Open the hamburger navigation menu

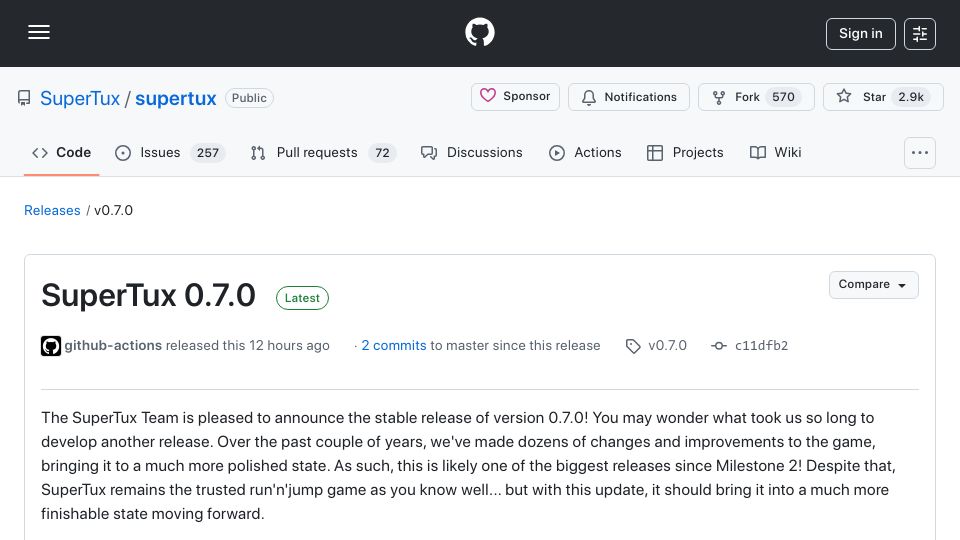(x=39, y=32)
